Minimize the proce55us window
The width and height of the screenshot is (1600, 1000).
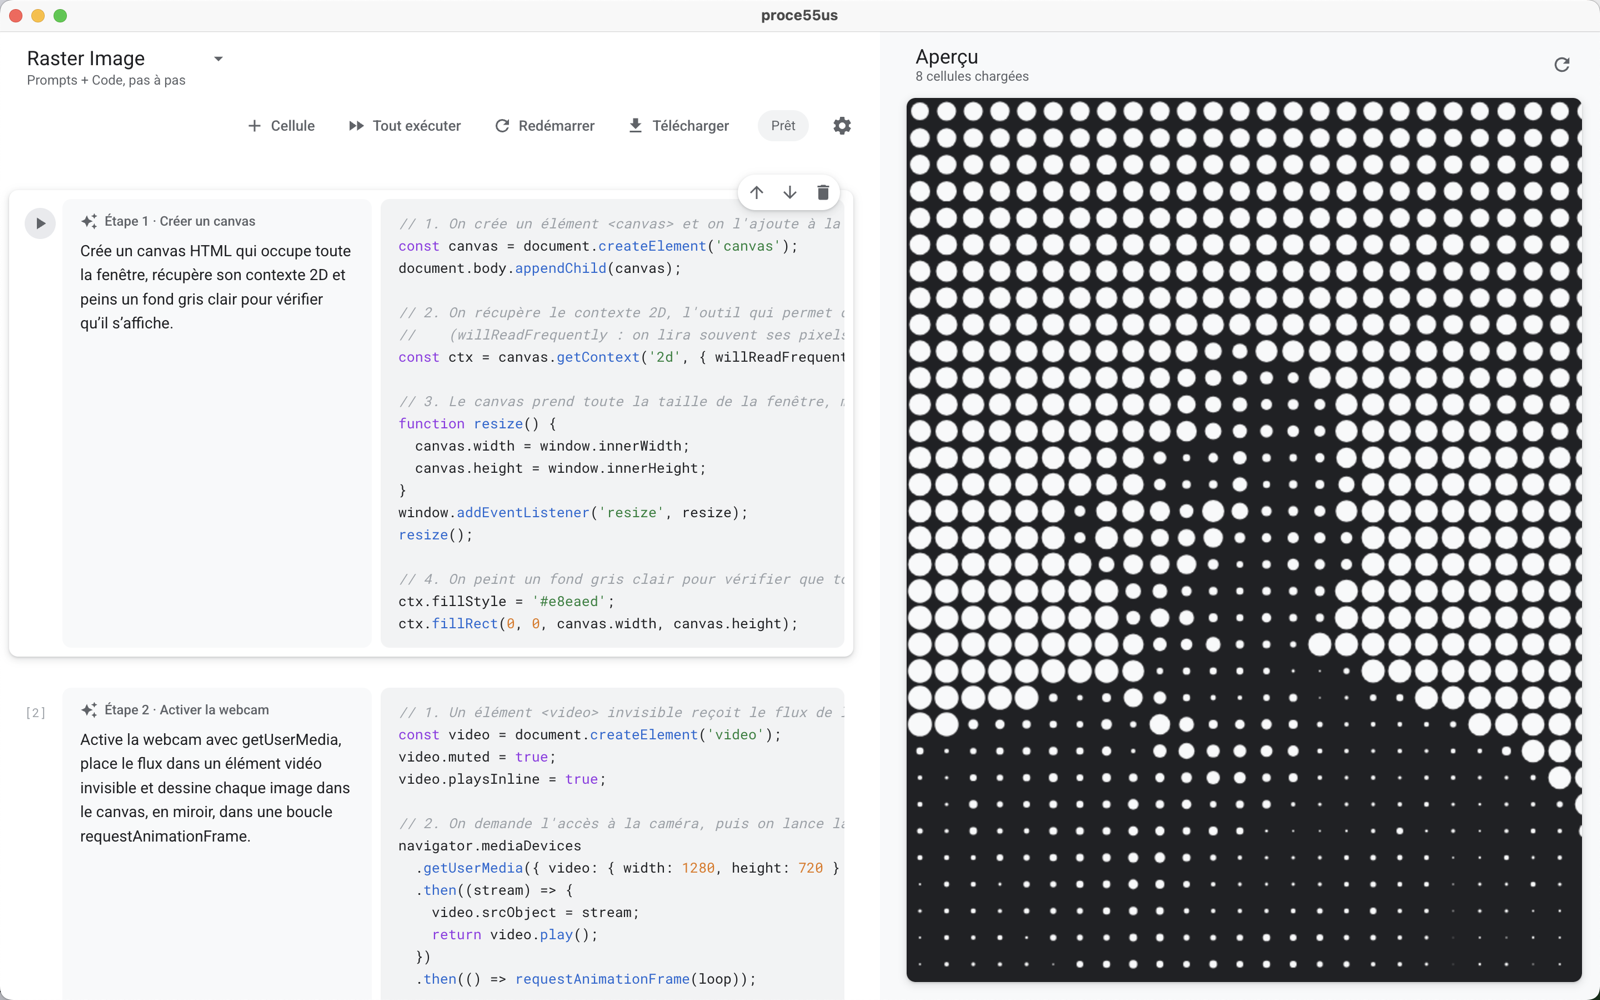[x=38, y=16]
